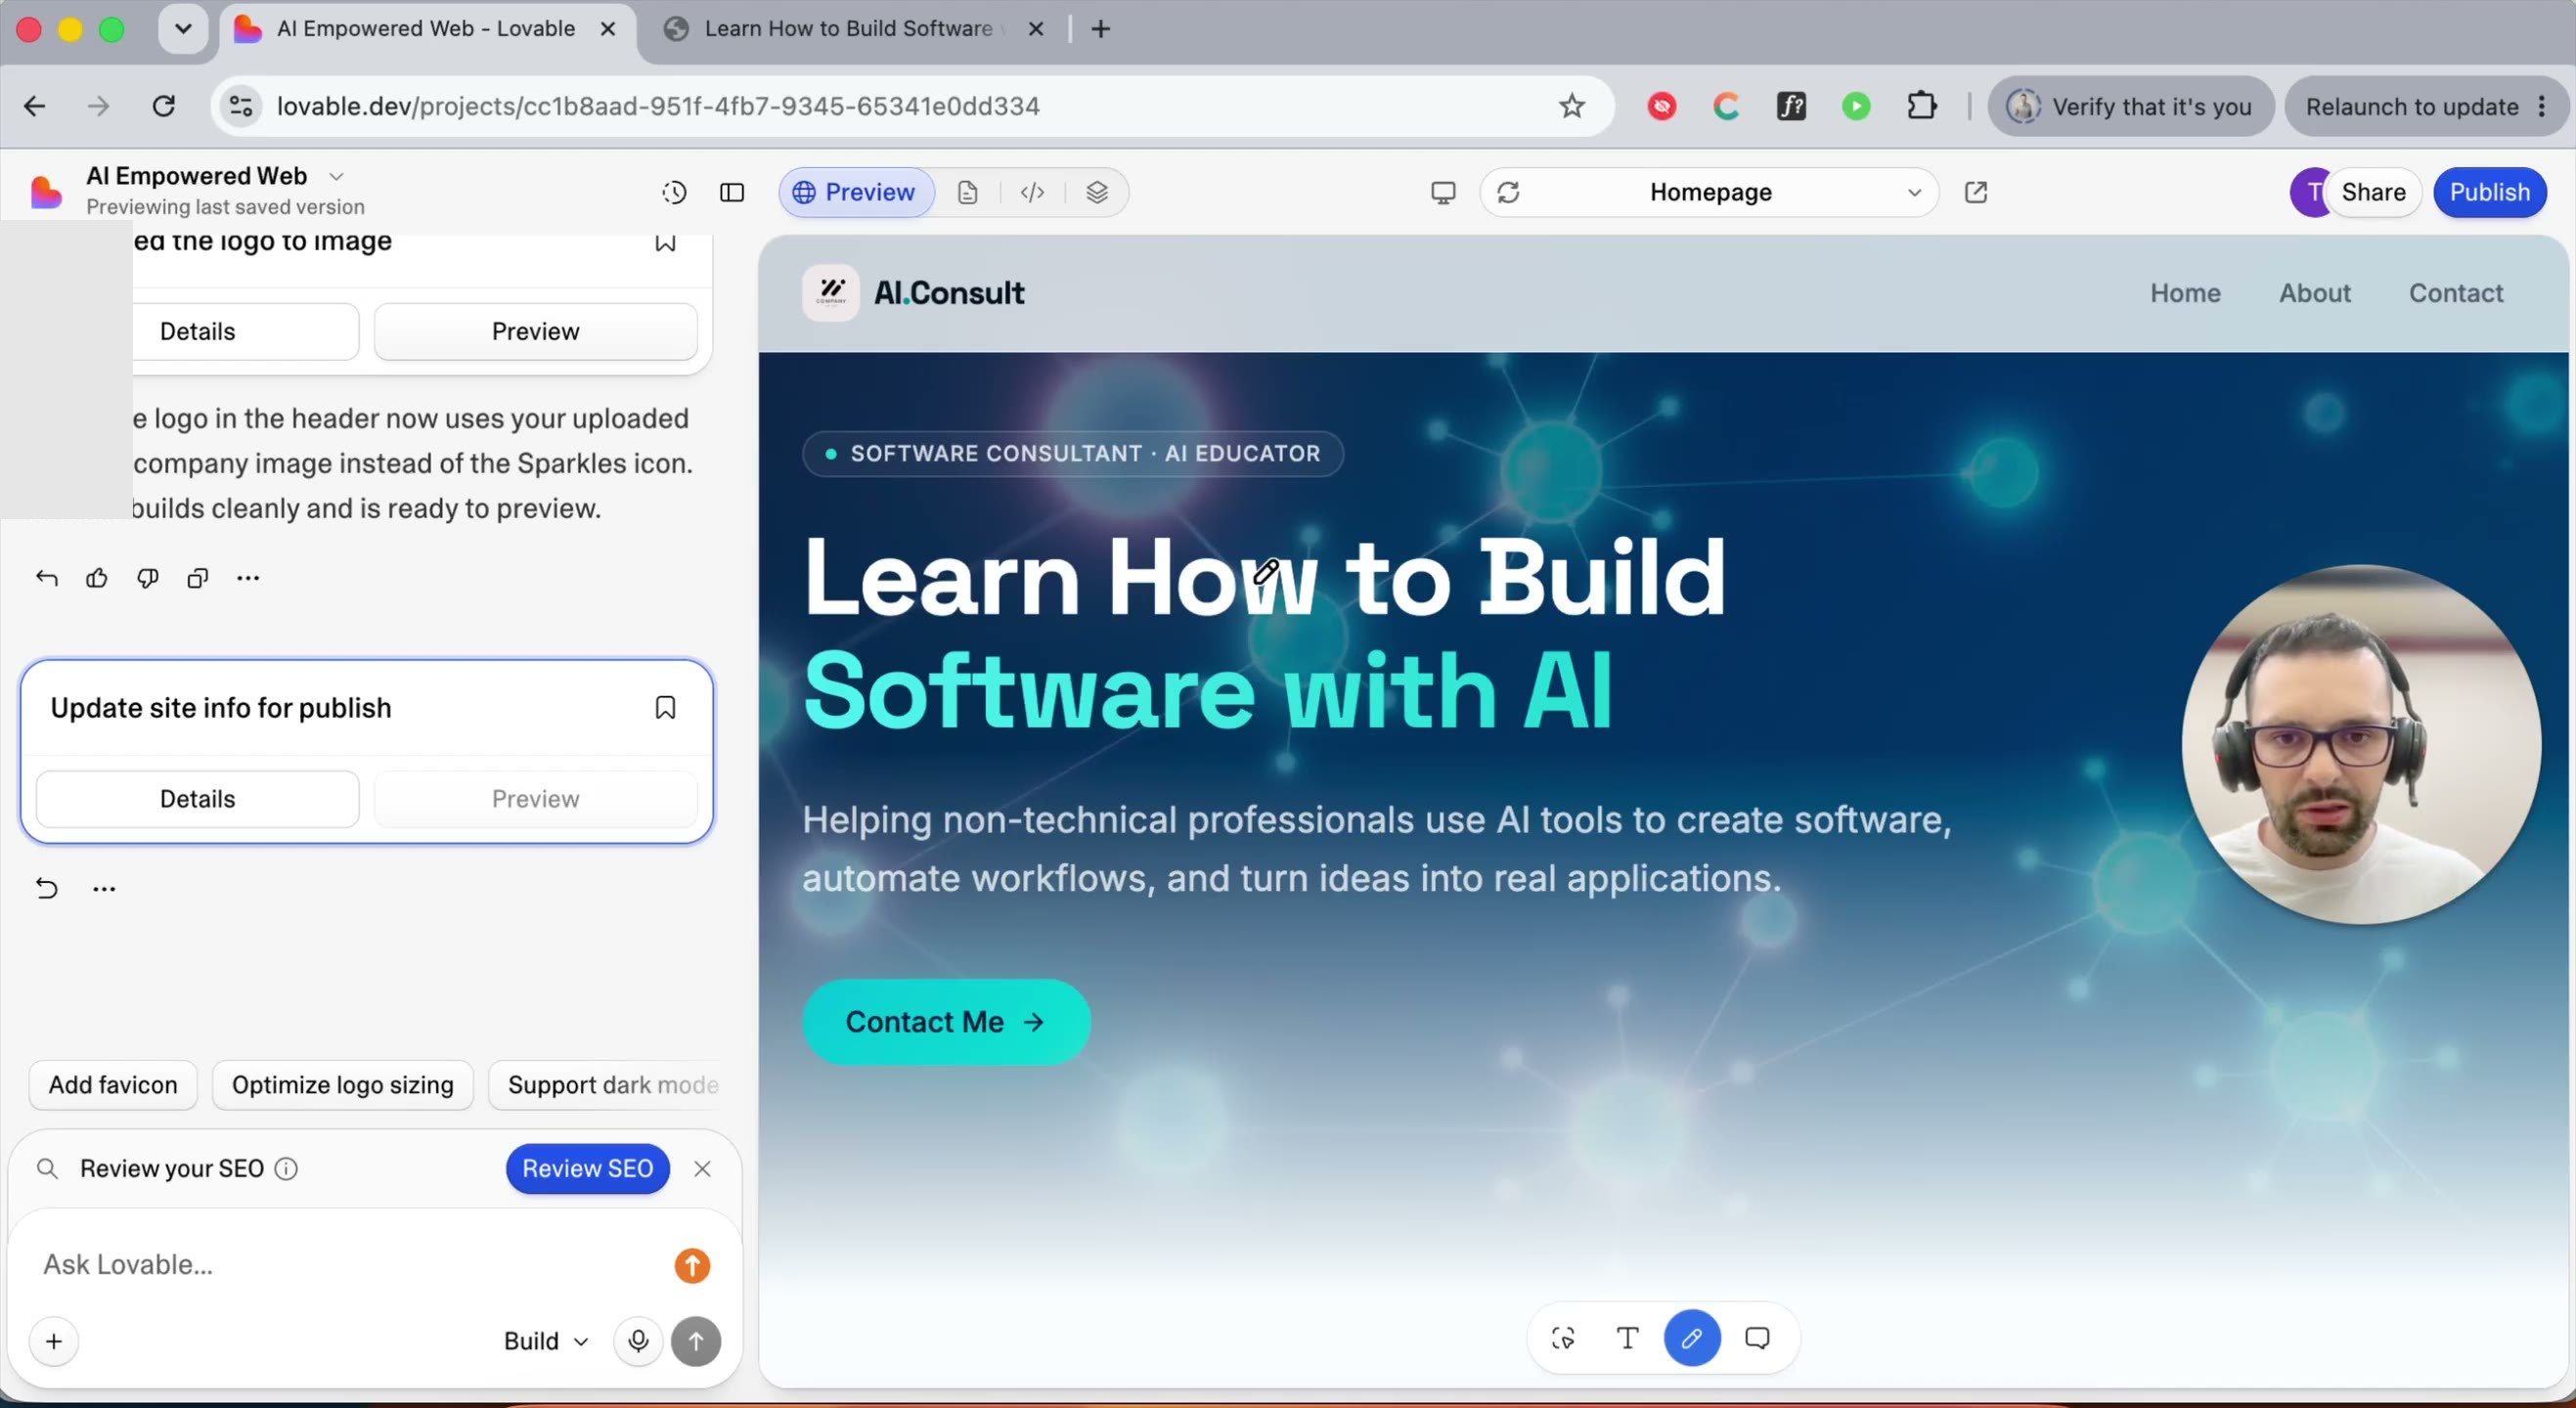This screenshot has height=1408, width=2576.
Task: Open the Build mode dropdown
Action: (545, 1341)
